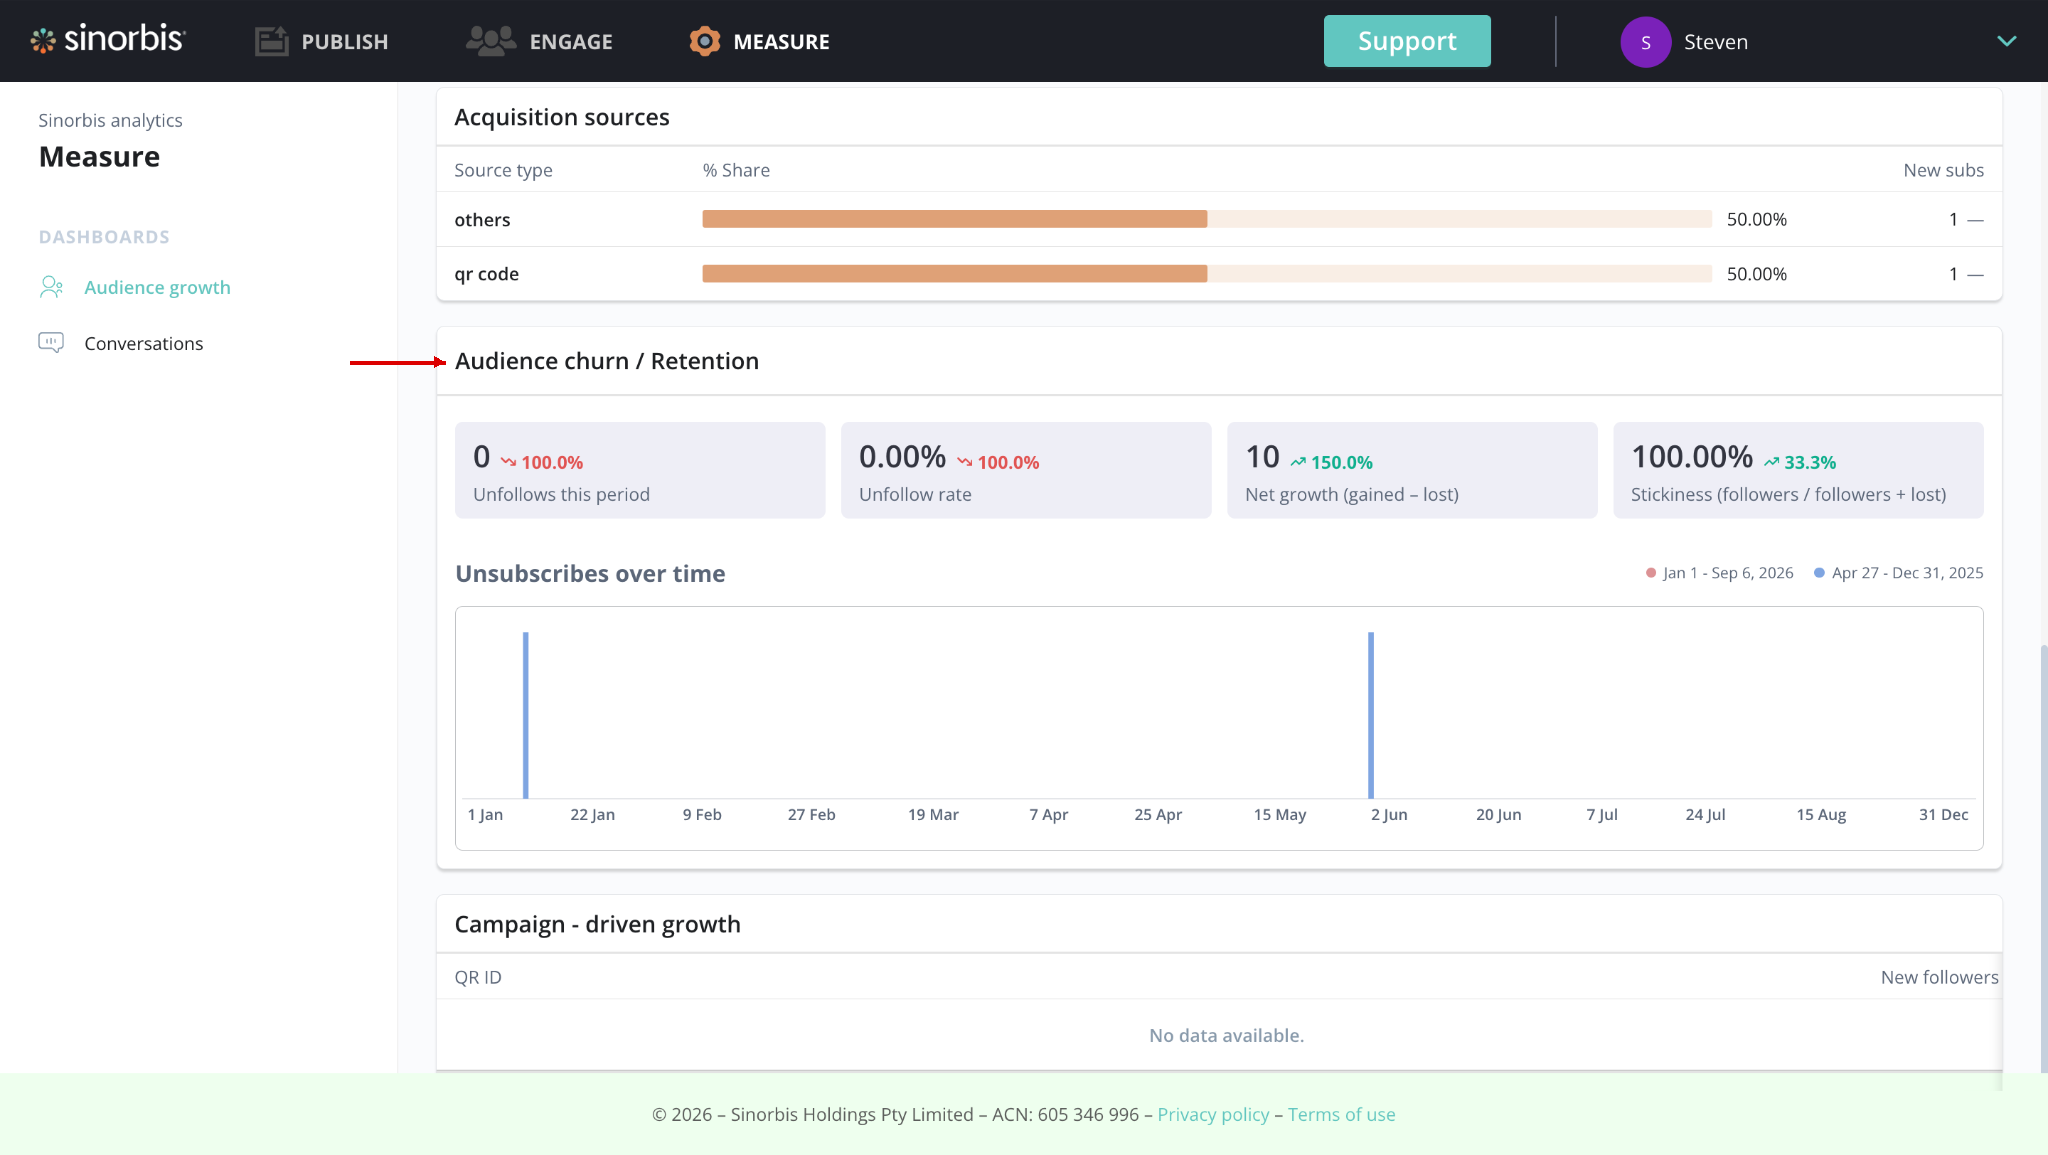Click the QR ID column header

click(x=478, y=977)
